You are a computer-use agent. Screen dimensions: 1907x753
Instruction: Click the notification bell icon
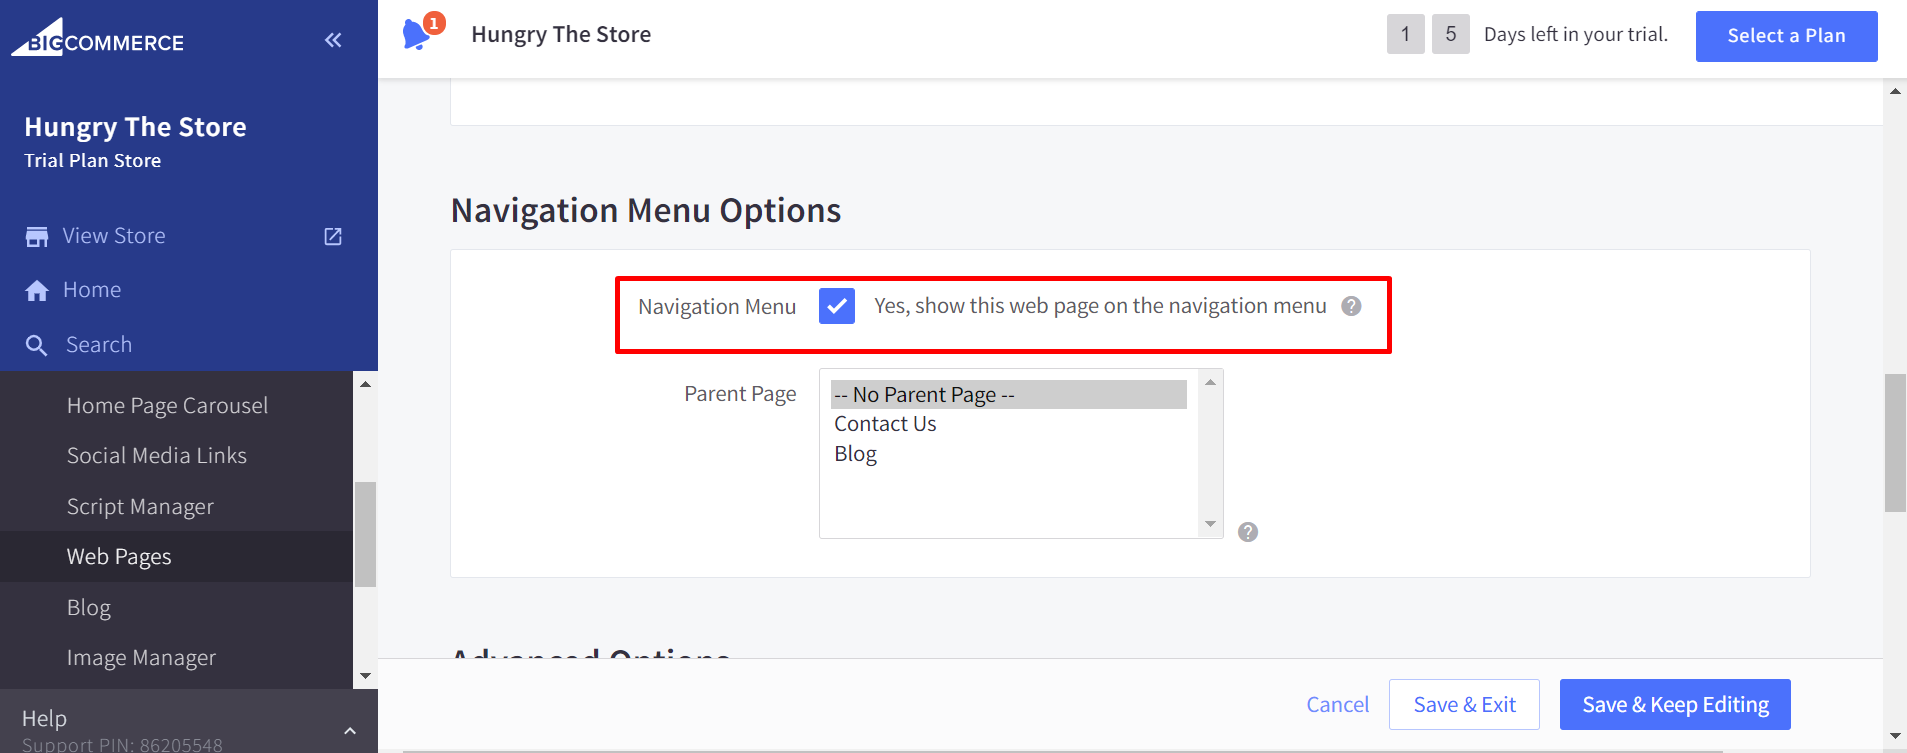click(416, 35)
